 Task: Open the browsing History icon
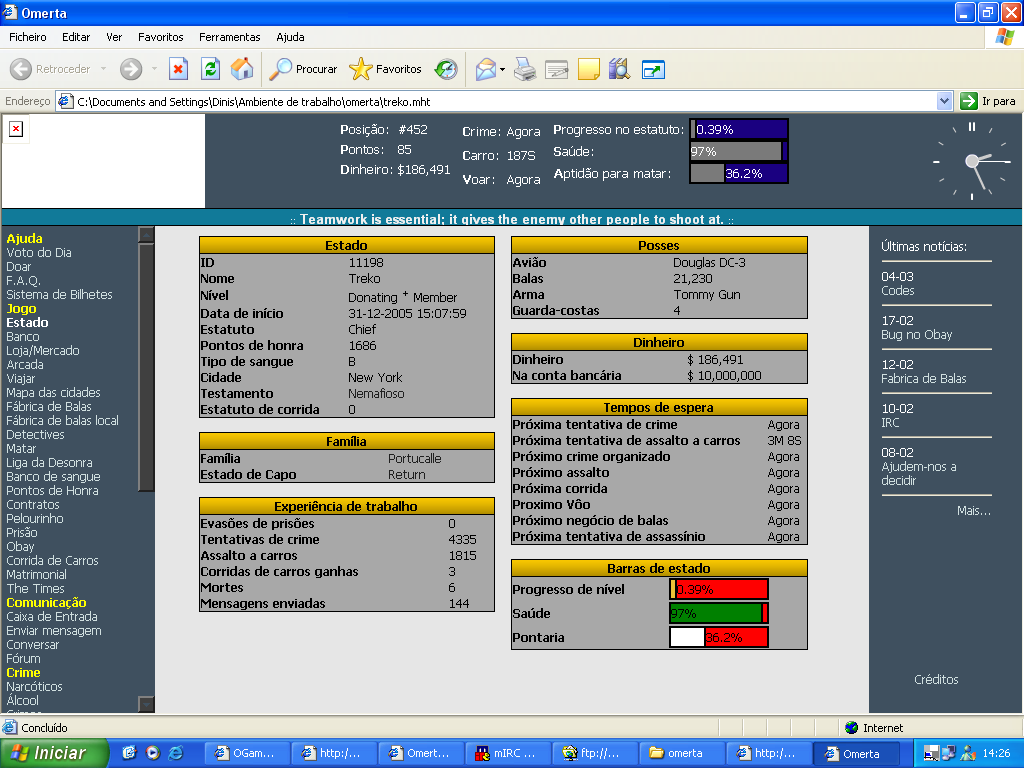pos(446,69)
